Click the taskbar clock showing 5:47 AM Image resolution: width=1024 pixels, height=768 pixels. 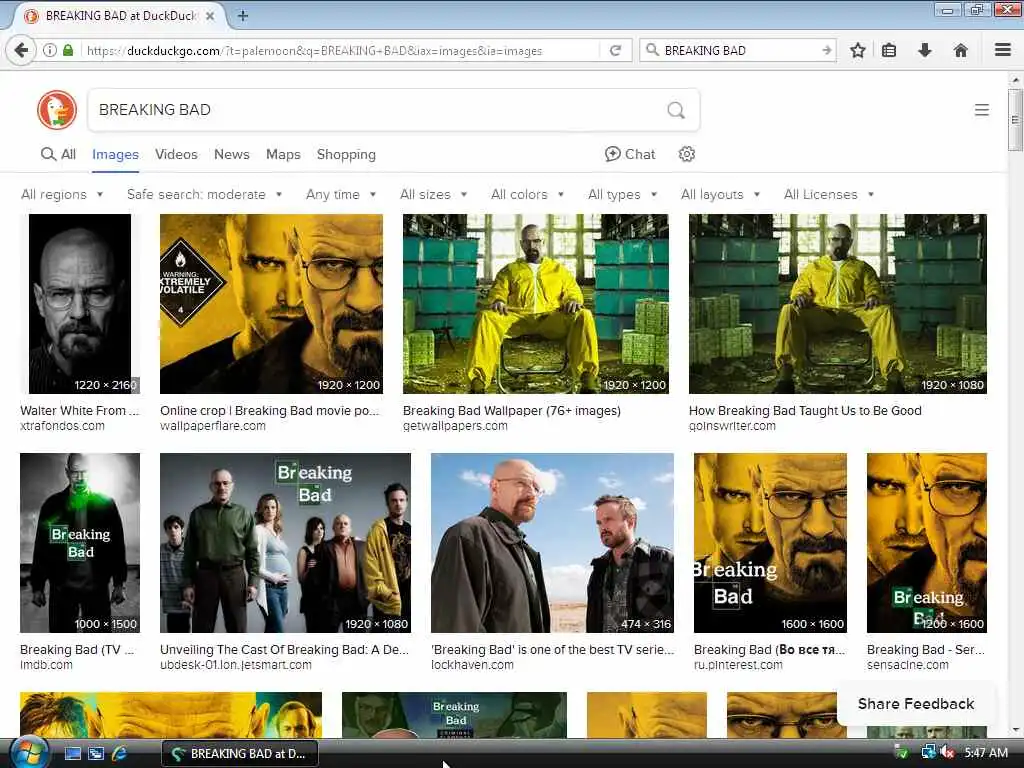(986, 753)
